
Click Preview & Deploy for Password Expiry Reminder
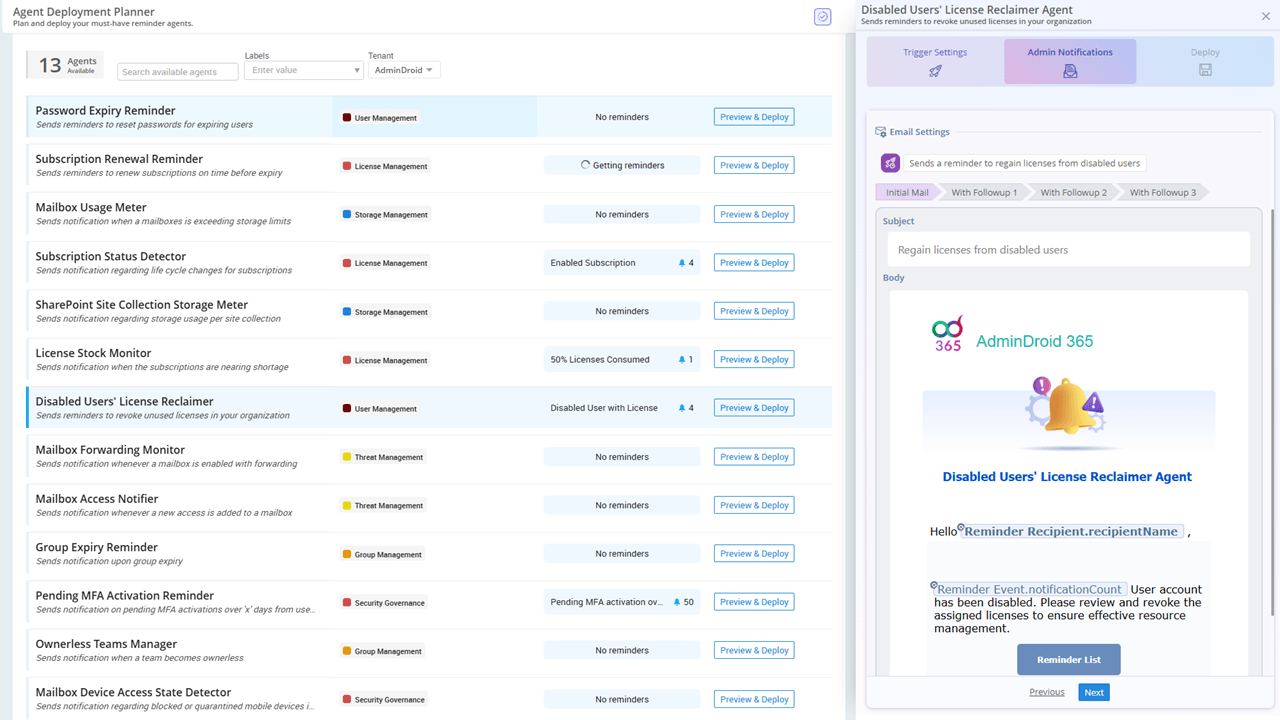pyautogui.click(x=754, y=117)
